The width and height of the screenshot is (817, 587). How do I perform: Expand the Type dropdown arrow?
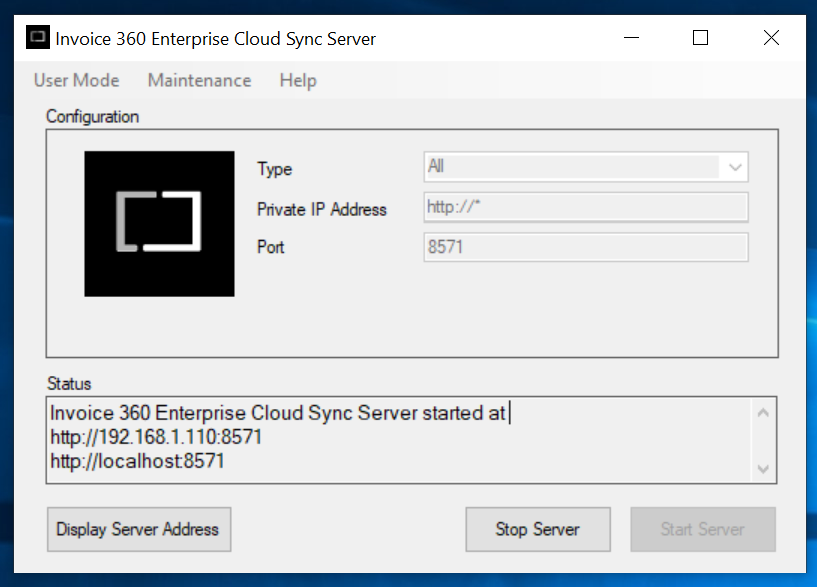click(x=735, y=167)
